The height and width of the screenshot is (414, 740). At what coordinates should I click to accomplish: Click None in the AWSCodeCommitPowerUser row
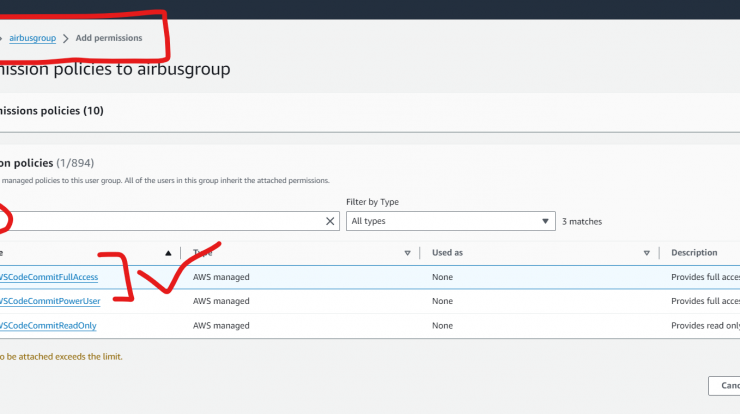pos(442,301)
